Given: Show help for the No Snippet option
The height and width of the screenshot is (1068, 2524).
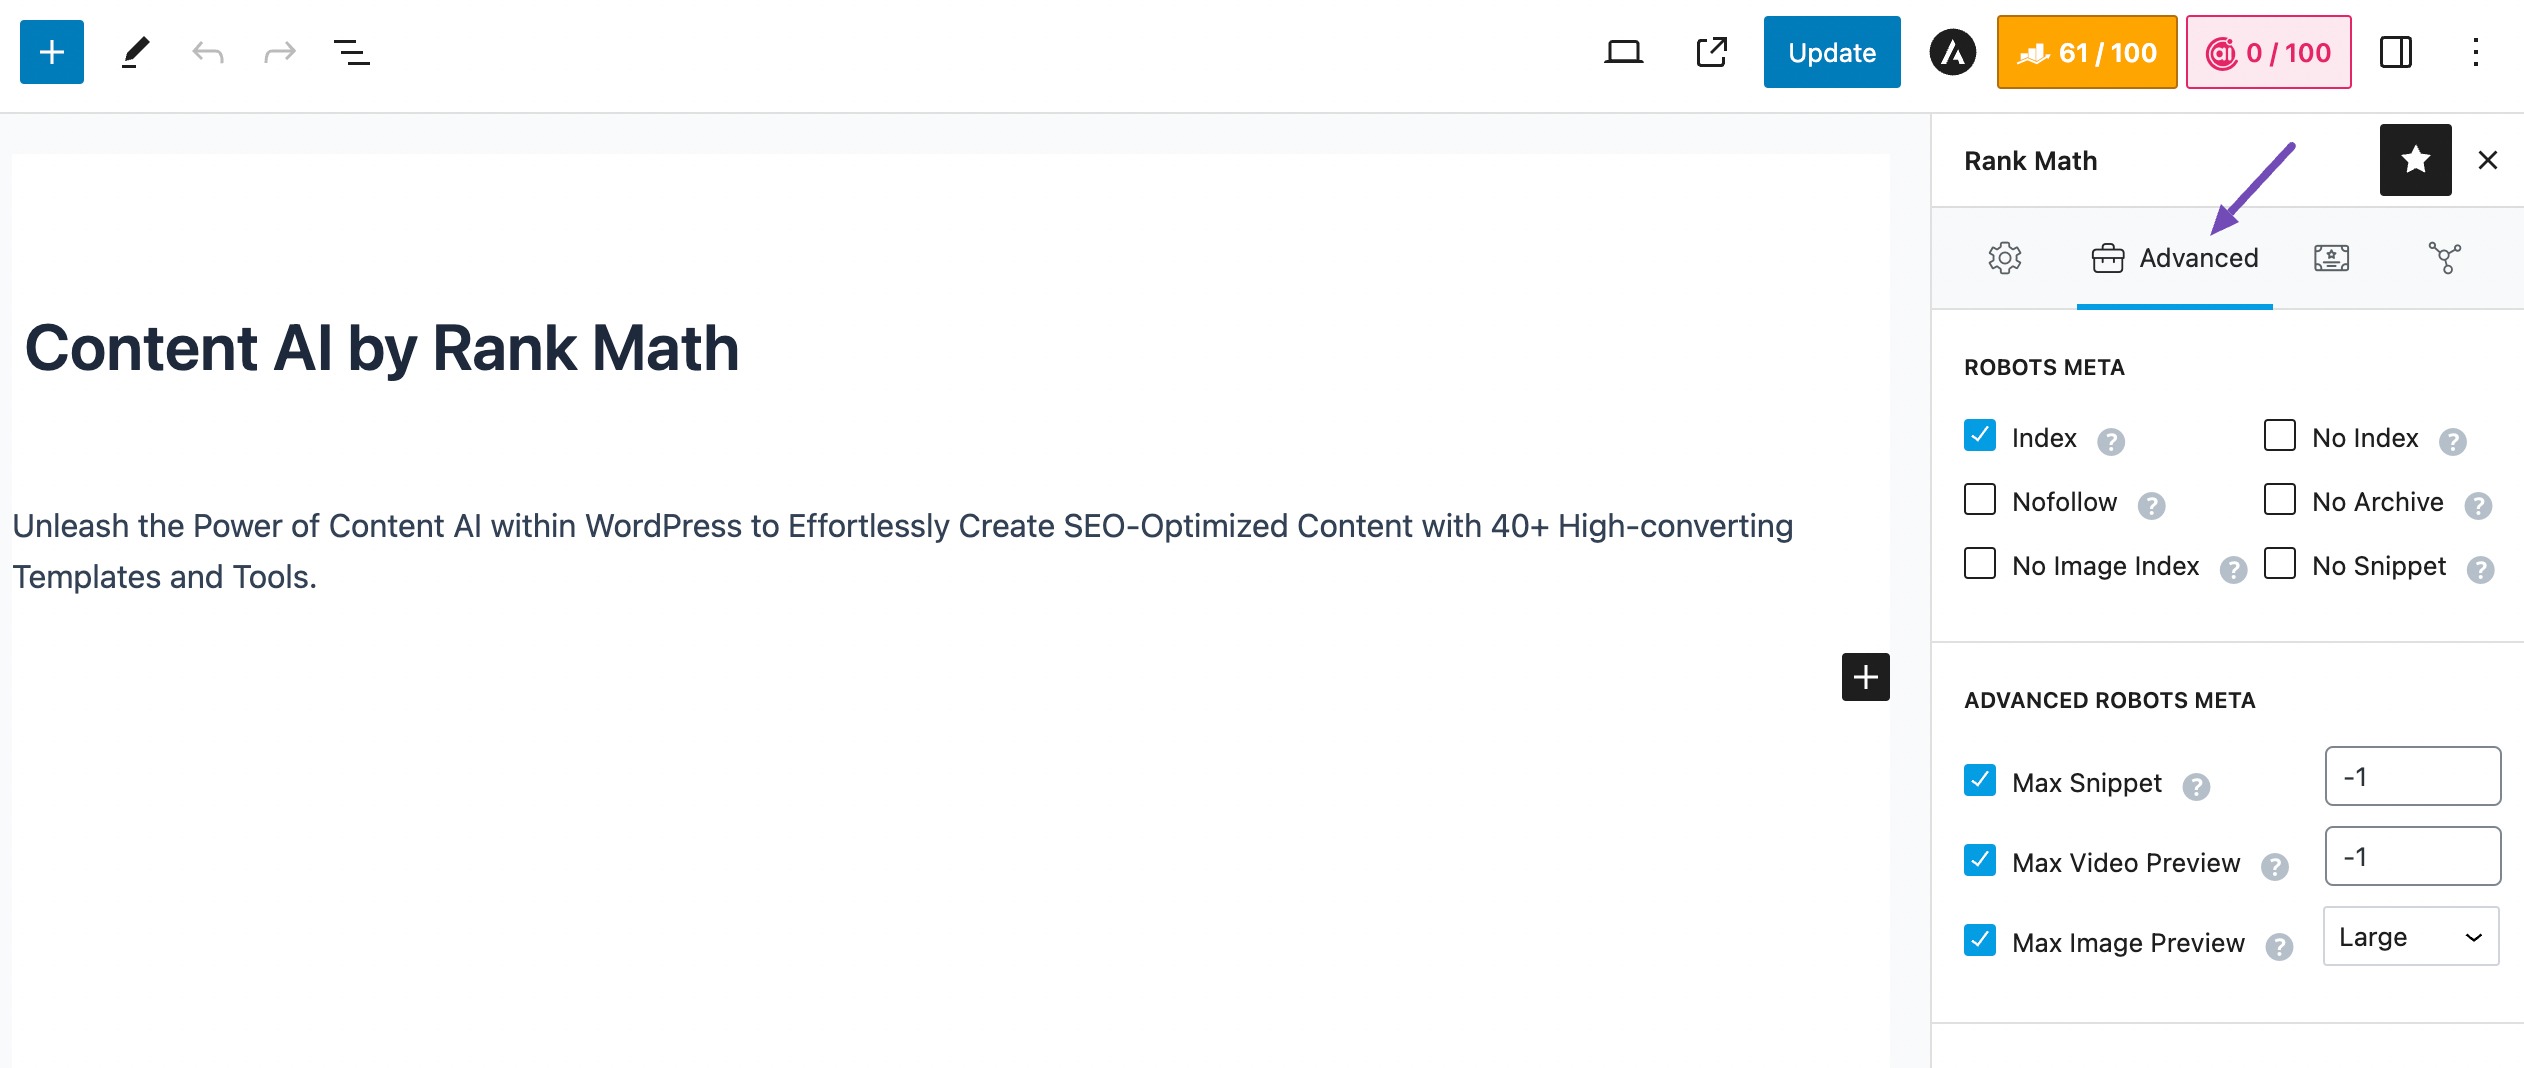Looking at the screenshot, I should click(2481, 569).
